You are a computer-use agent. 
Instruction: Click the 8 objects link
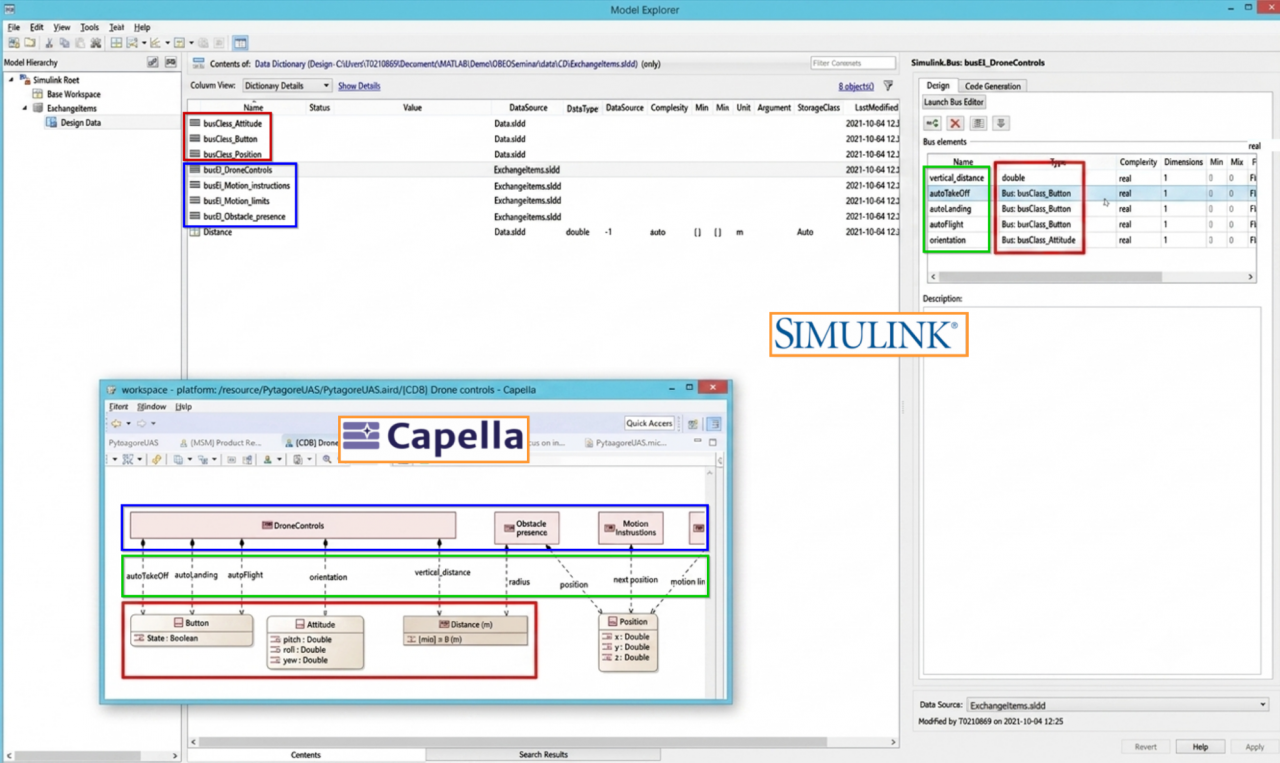tap(856, 86)
